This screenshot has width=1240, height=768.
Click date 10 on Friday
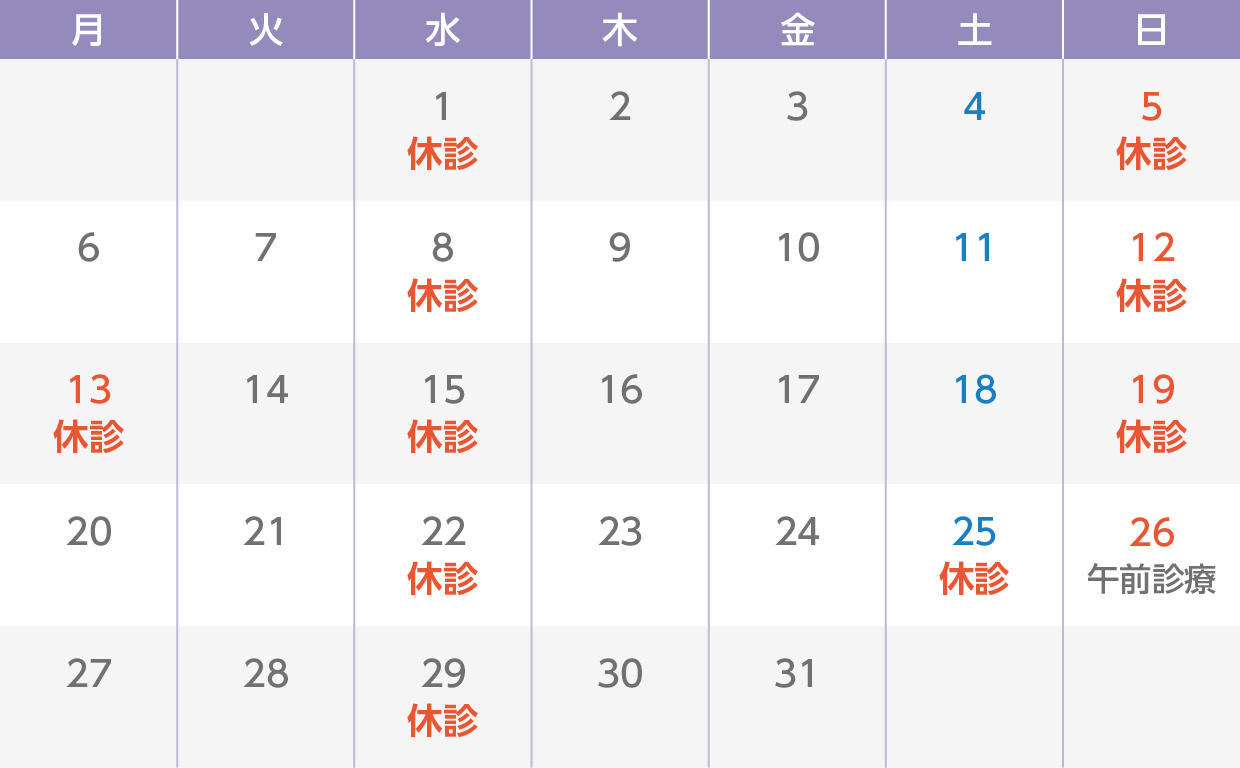[x=797, y=272]
